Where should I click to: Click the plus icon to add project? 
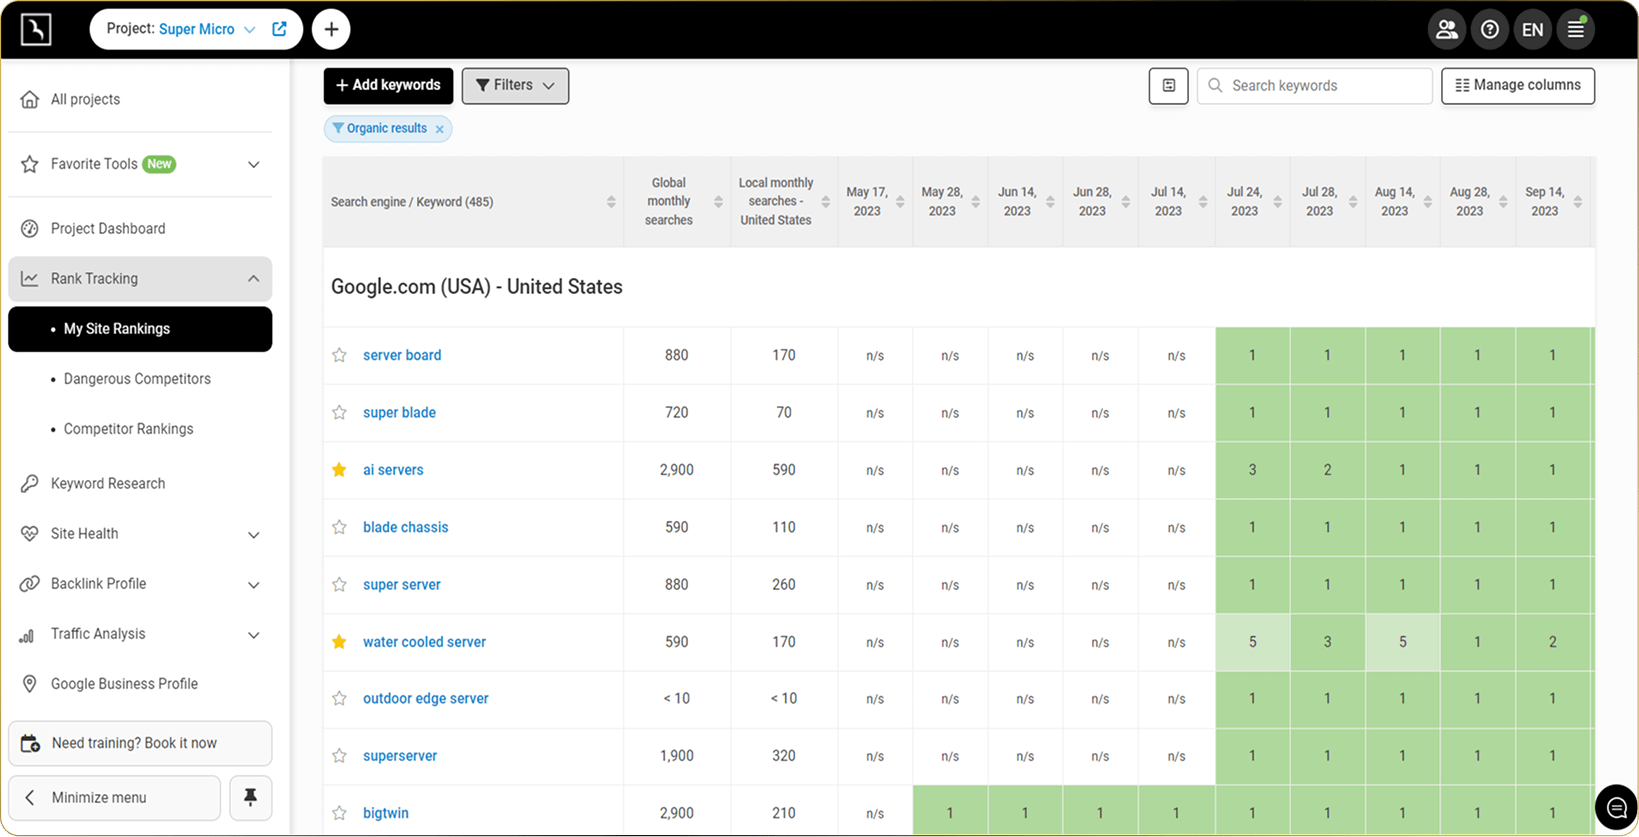331,30
